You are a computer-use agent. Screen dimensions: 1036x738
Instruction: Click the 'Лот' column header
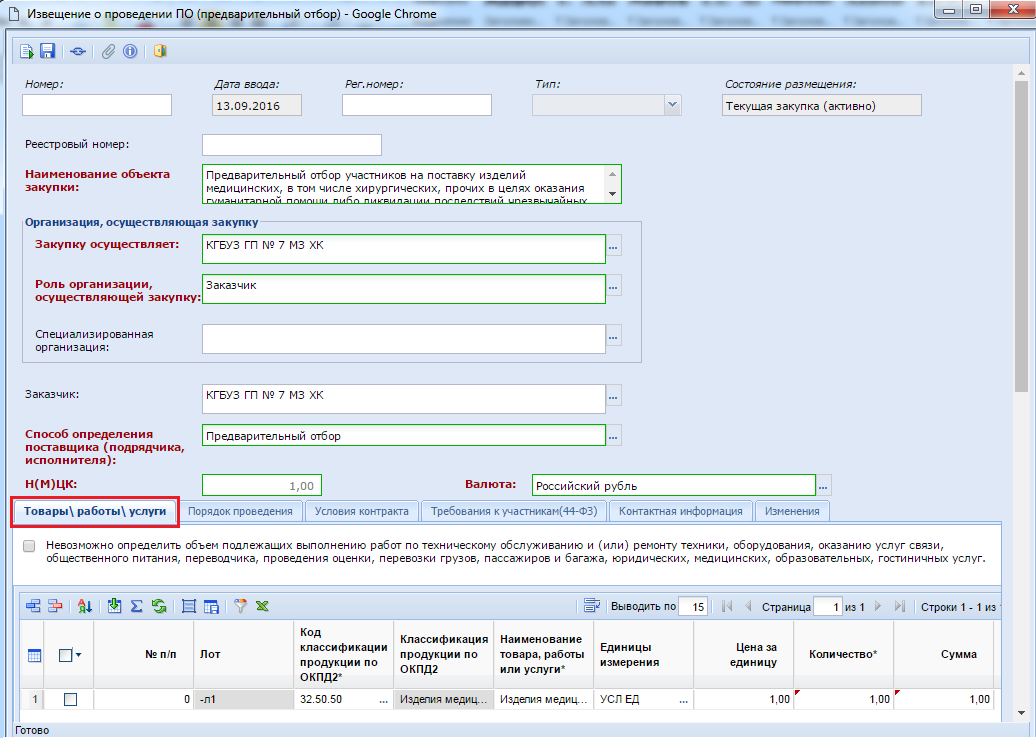click(x=244, y=655)
